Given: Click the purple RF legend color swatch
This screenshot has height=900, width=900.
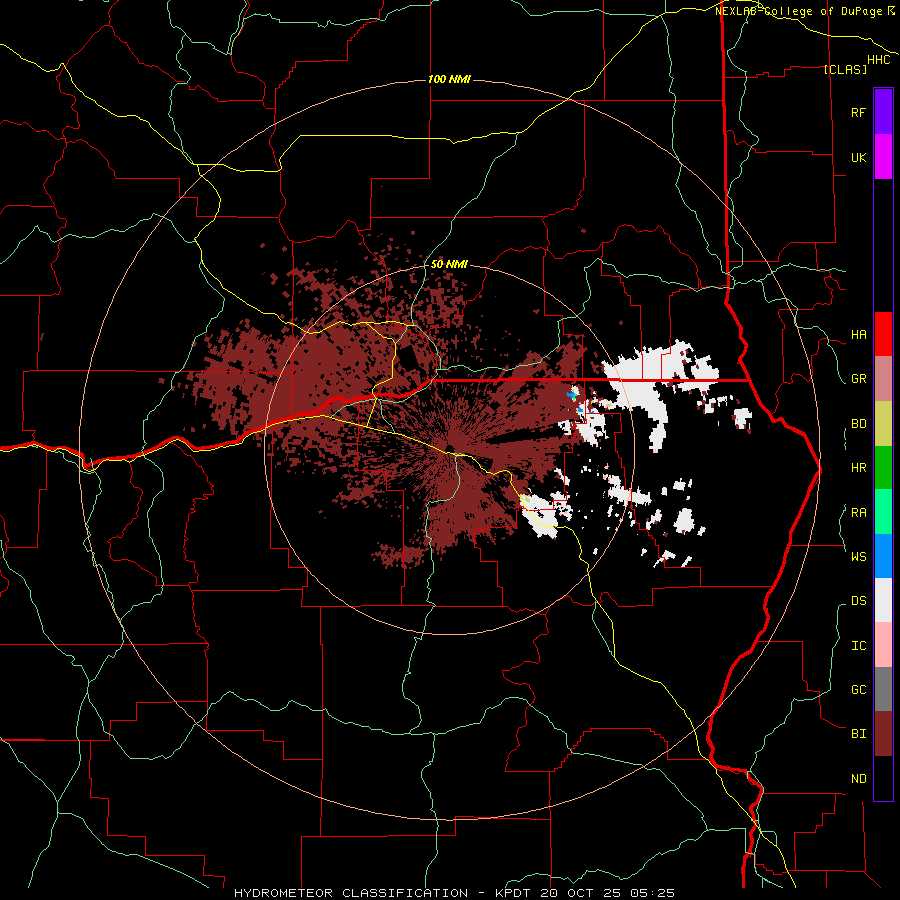Looking at the screenshot, I should pos(883,112).
